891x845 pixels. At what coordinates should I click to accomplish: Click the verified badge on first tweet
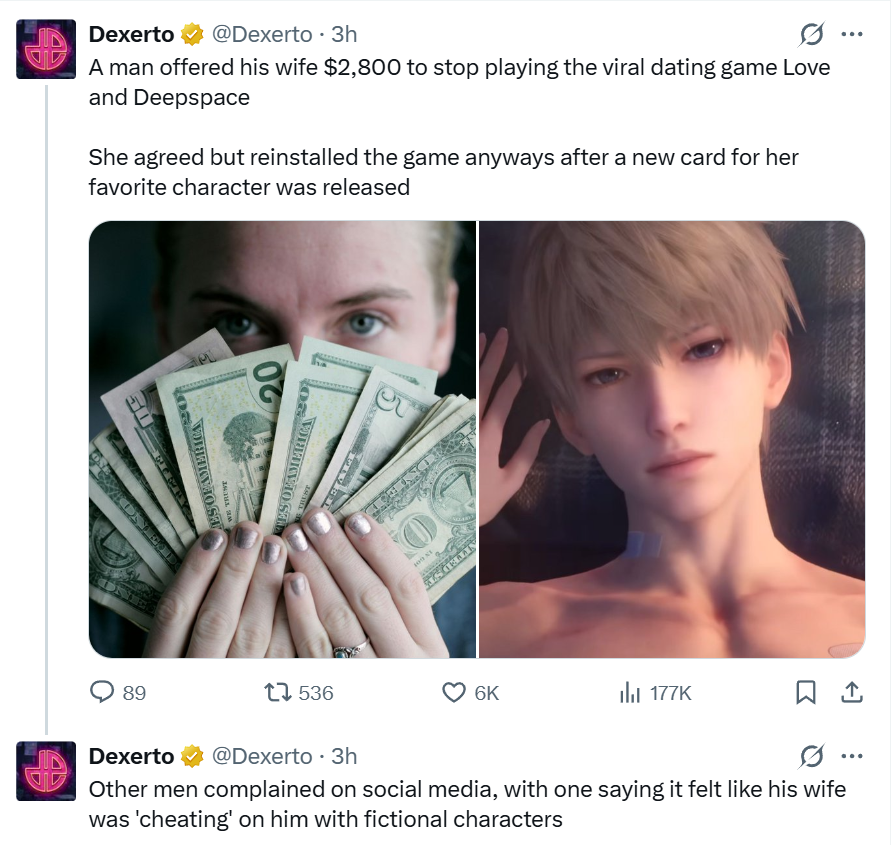tap(192, 35)
